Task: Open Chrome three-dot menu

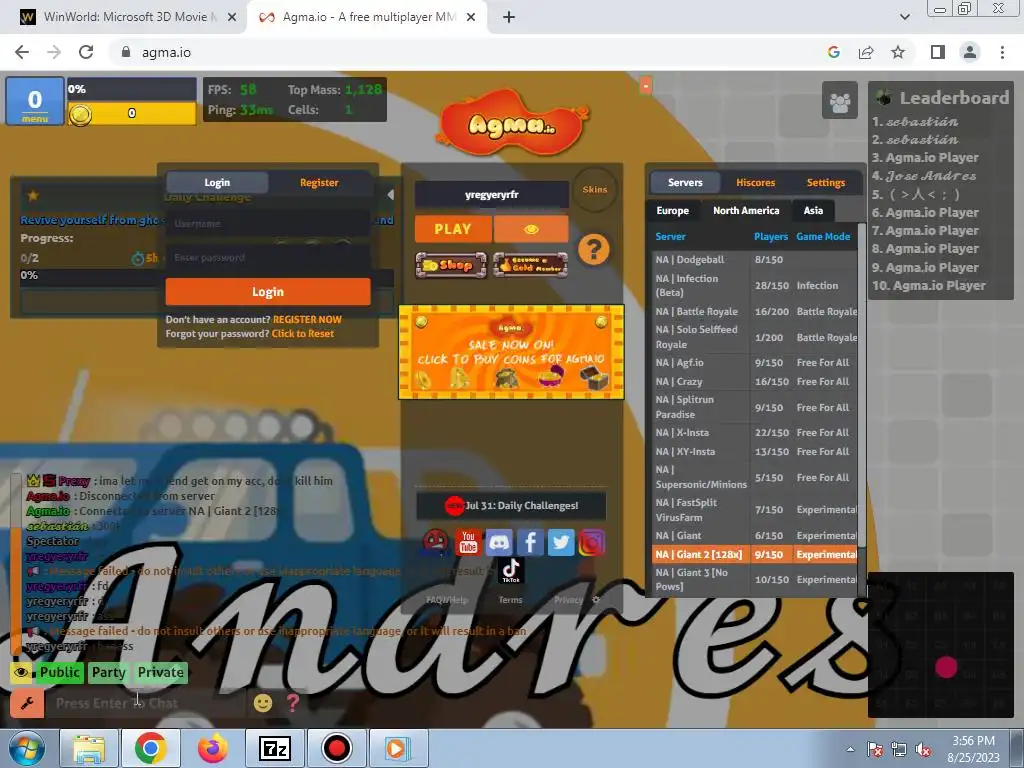Action: [1002, 52]
